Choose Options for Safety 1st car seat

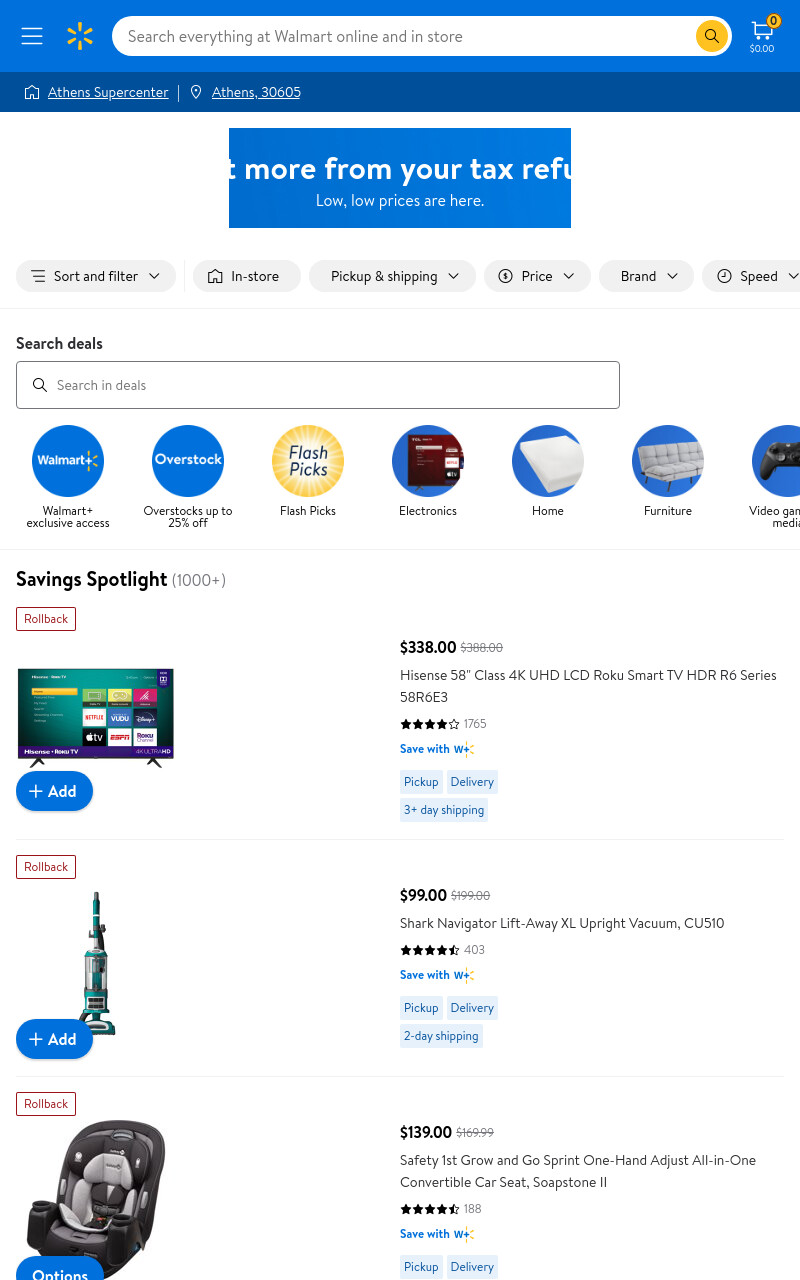[60, 1270]
